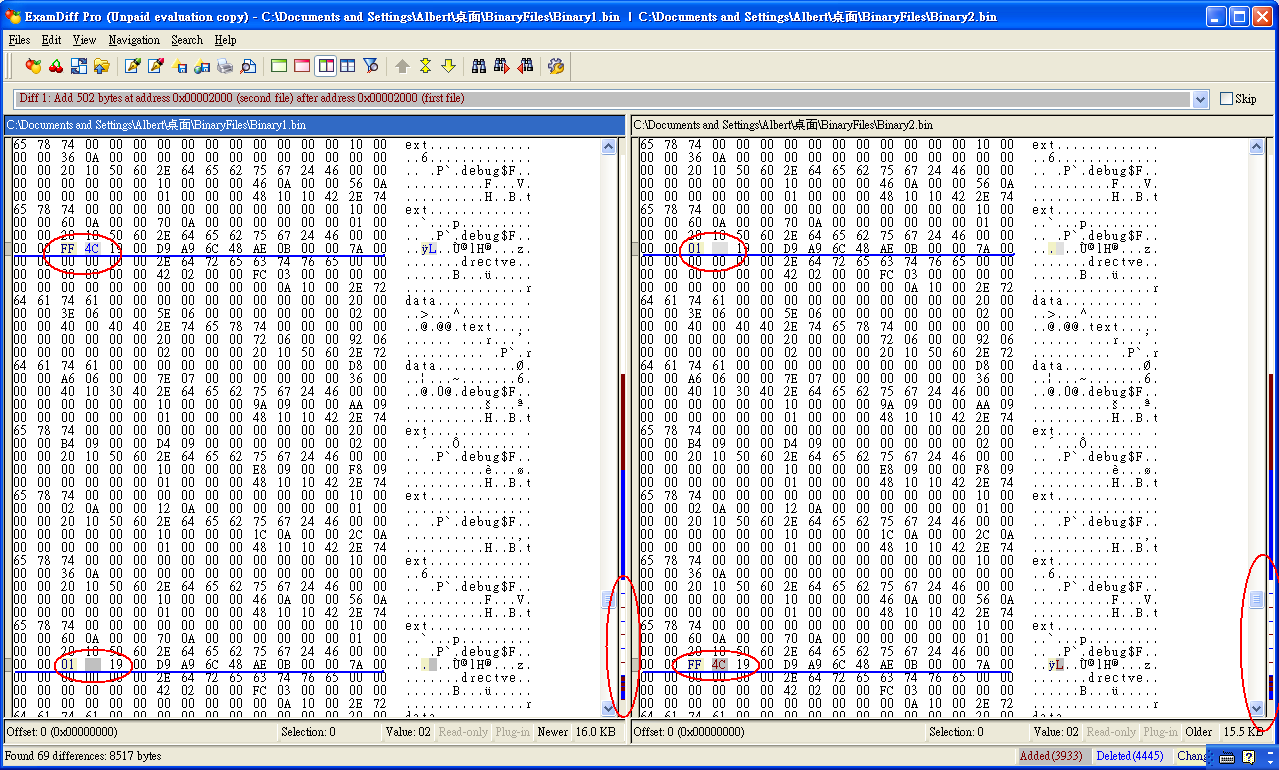Click the Save first file icon
1279x770 pixels.
(x=179, y=66)
